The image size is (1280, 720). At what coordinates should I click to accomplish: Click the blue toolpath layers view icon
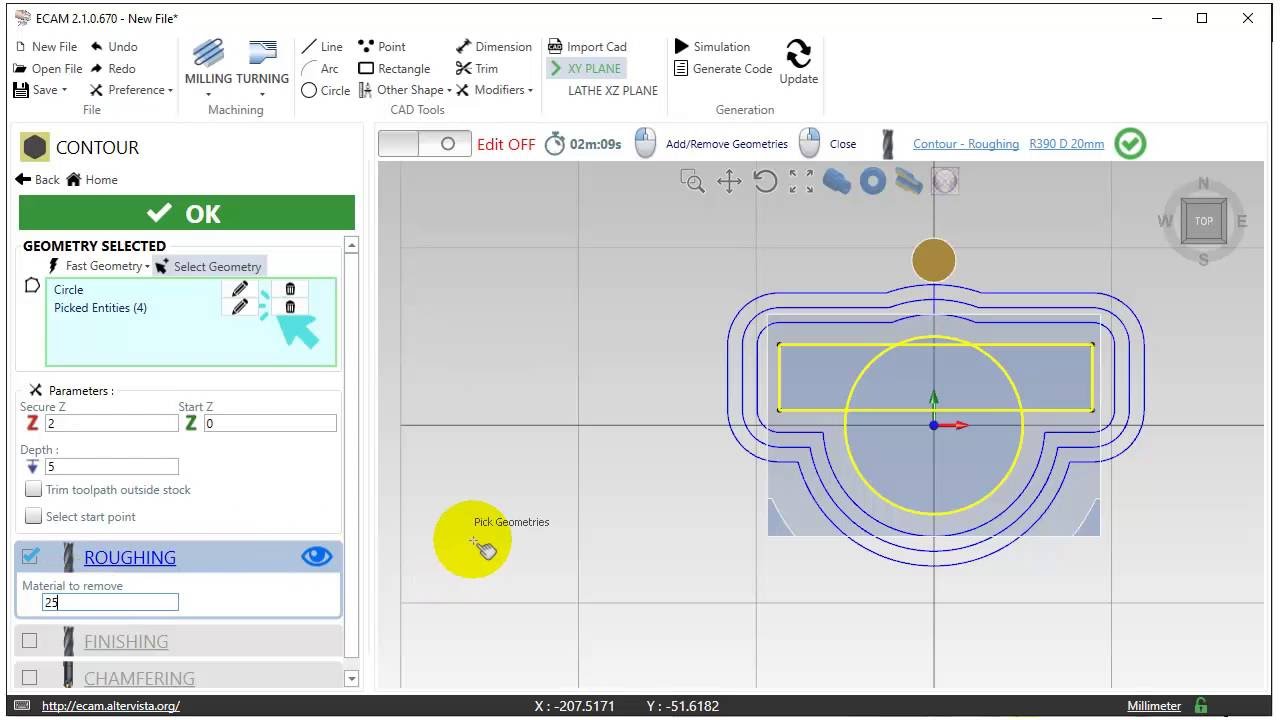[x=909, y=181]
